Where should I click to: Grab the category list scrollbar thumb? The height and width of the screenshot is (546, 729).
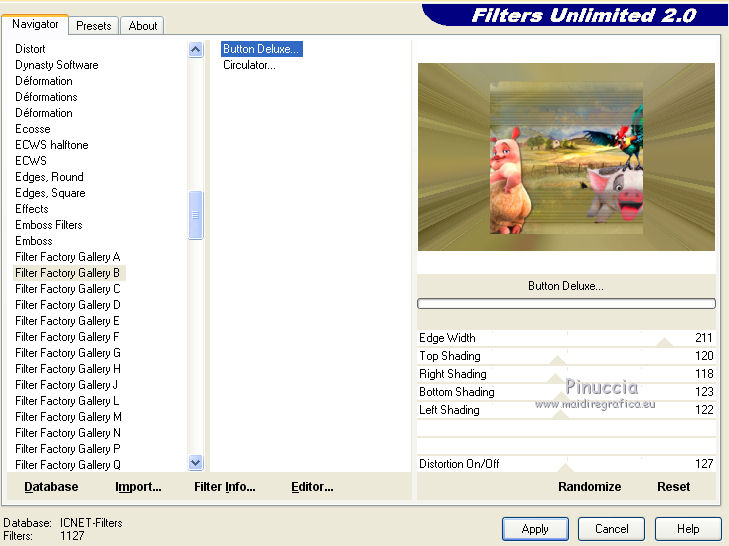click(196, 215)
